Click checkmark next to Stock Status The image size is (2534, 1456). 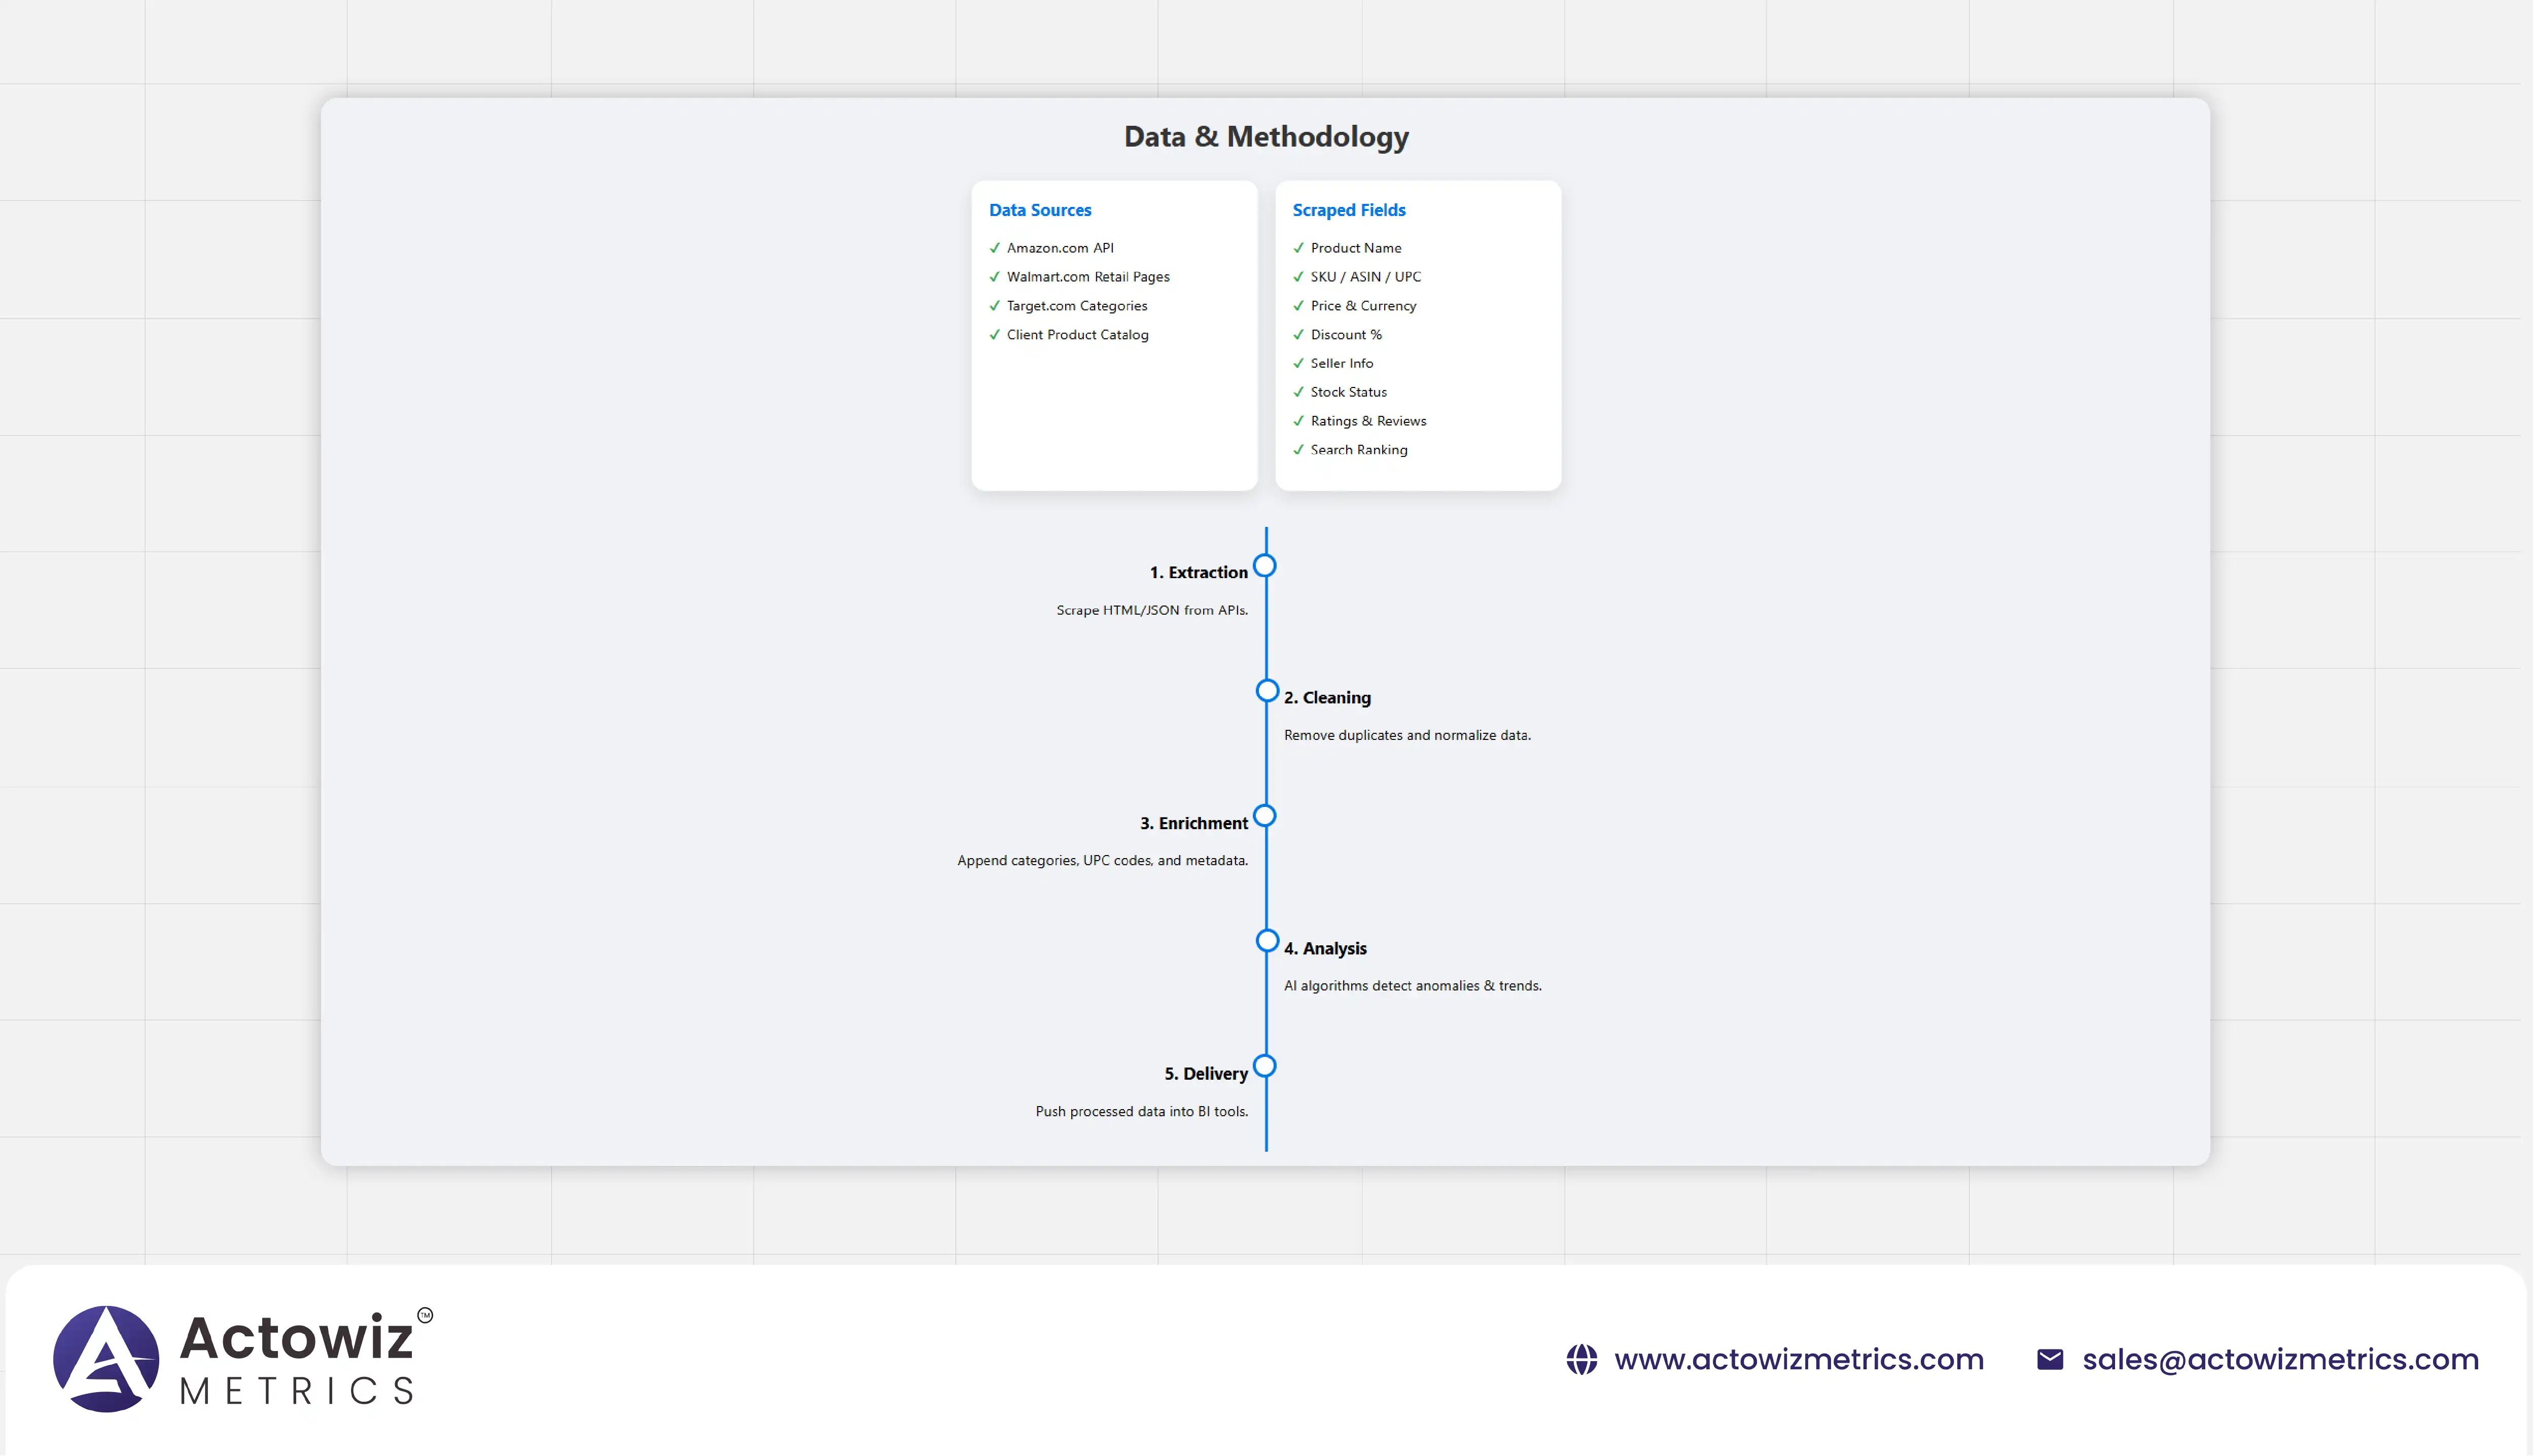pyautogui.click(x=1298, y=392)
